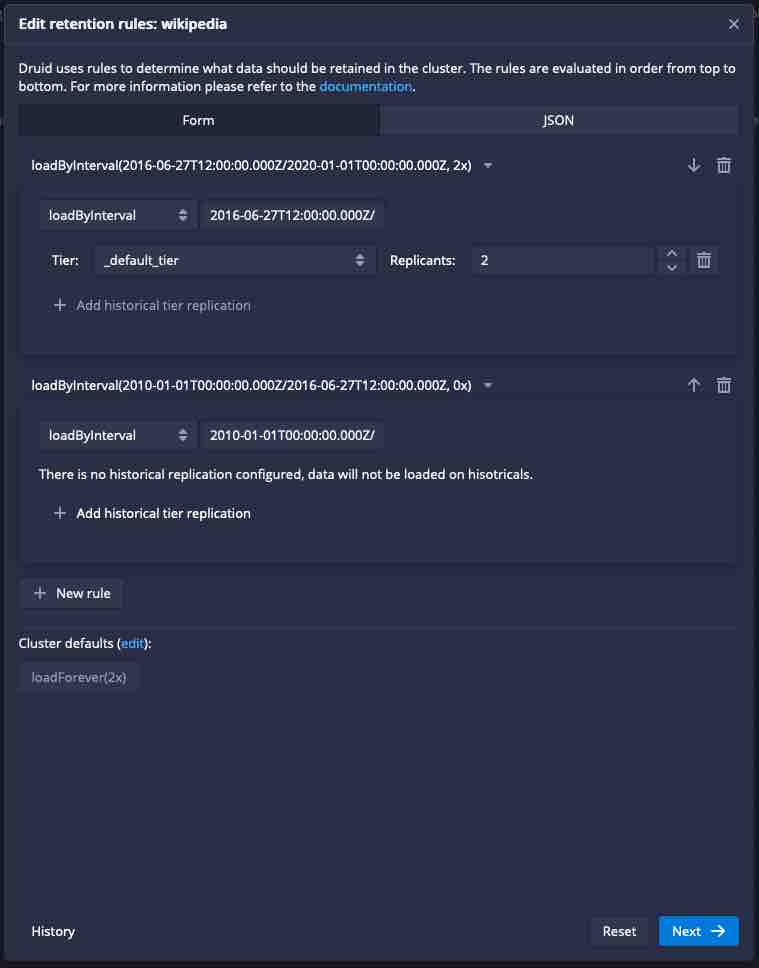Open rule type dropdown in first rule
Image resolution: width=759 pixels, height=968 pixels.
point(118,215)
